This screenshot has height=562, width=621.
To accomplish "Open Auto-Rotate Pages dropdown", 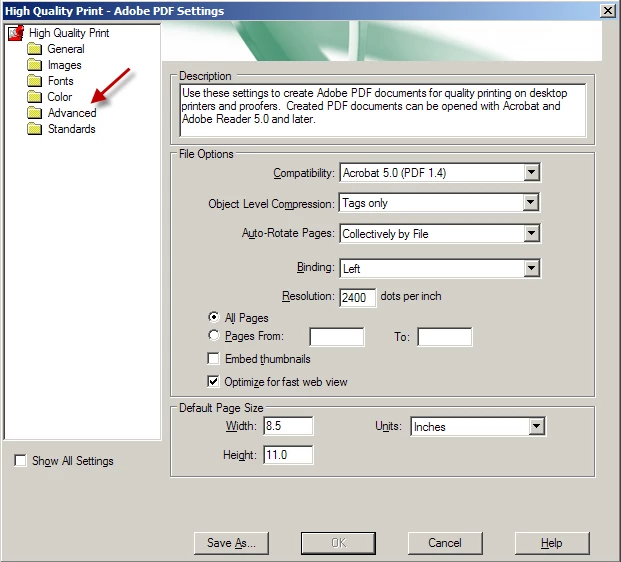I will click(x=440, y=234).
